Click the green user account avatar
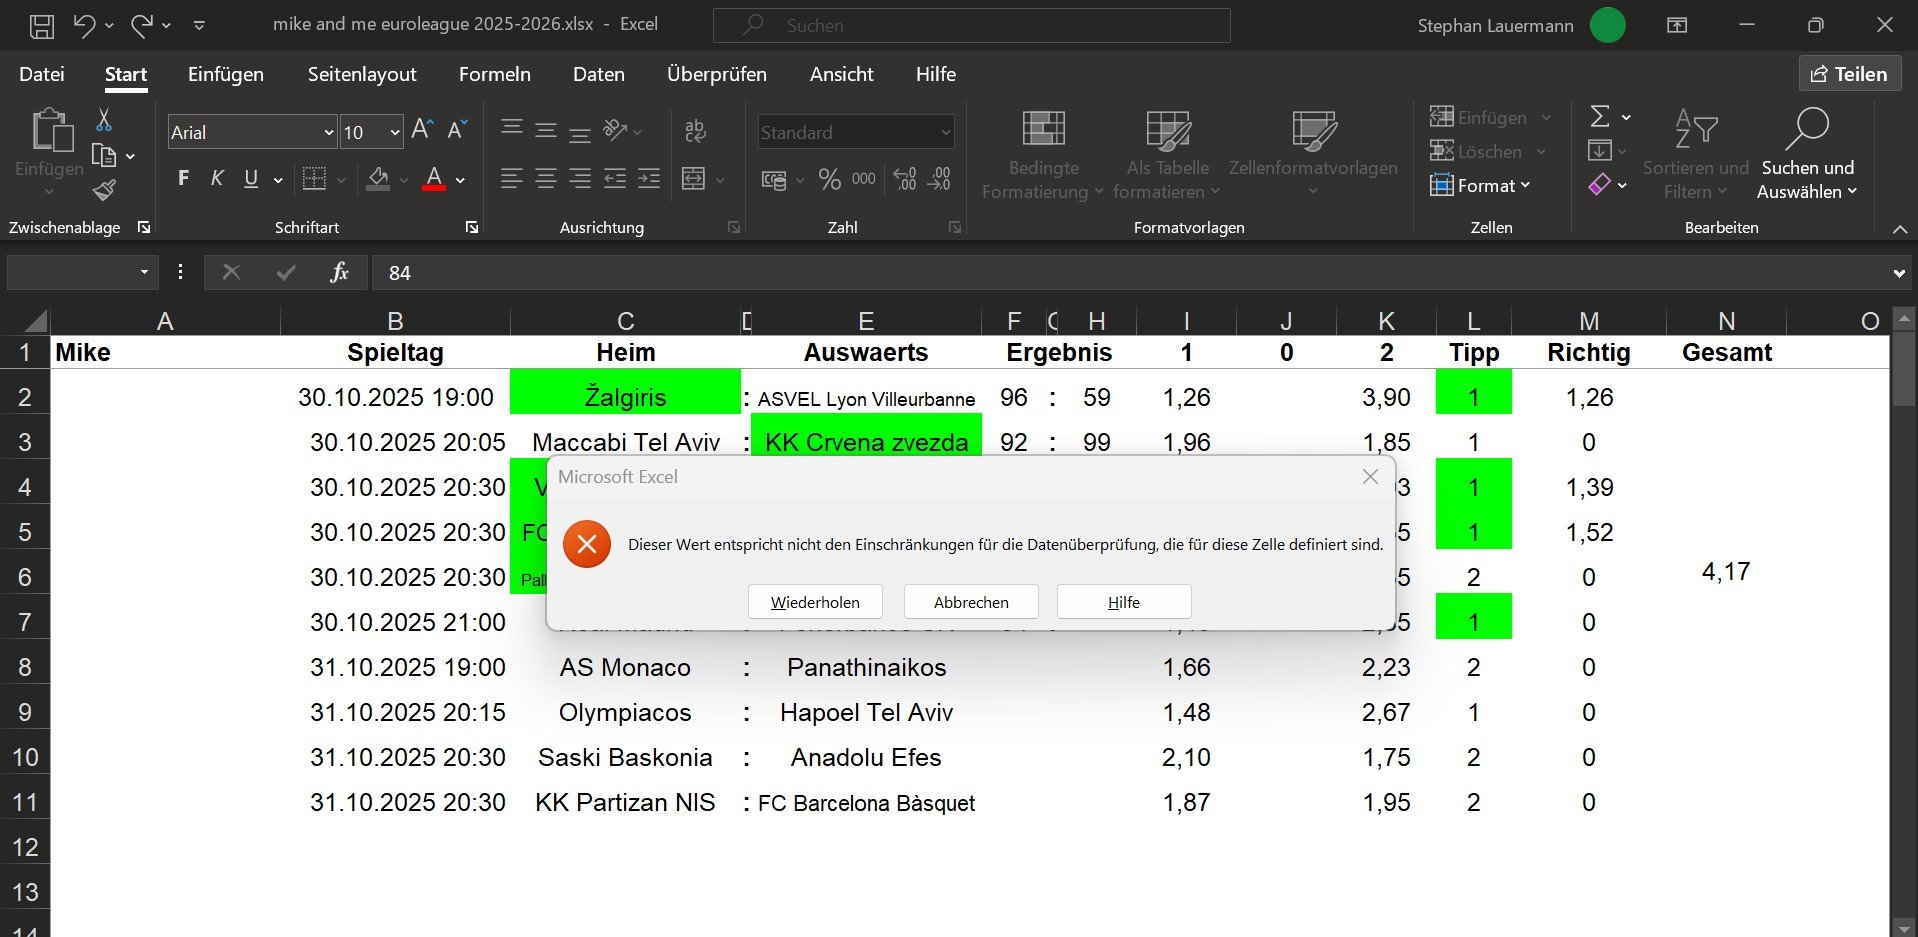 [x=1607, y=26]
